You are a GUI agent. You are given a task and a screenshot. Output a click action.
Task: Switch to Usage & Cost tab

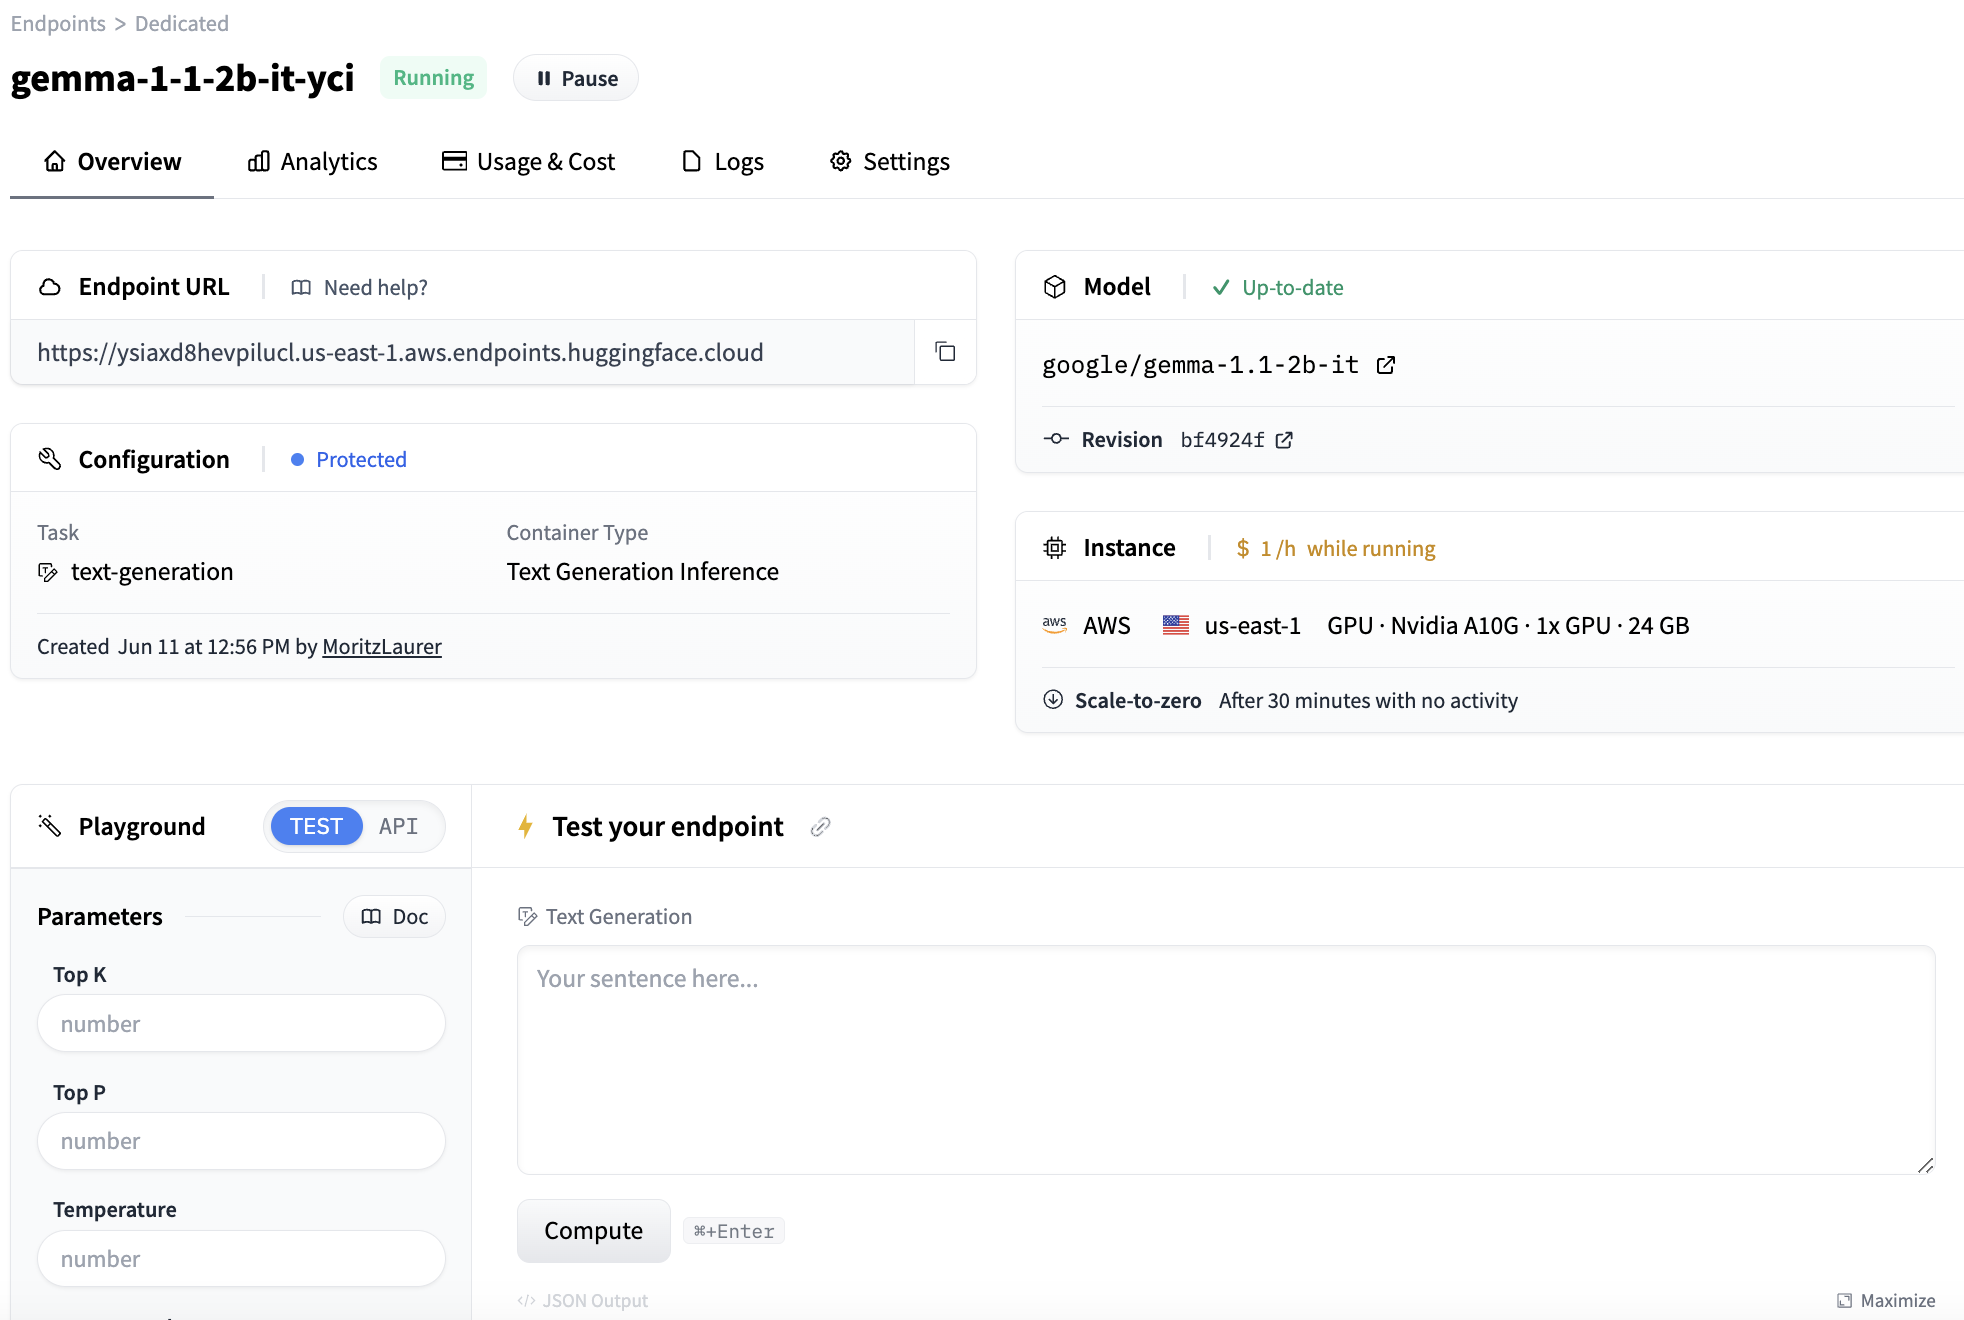528,162
